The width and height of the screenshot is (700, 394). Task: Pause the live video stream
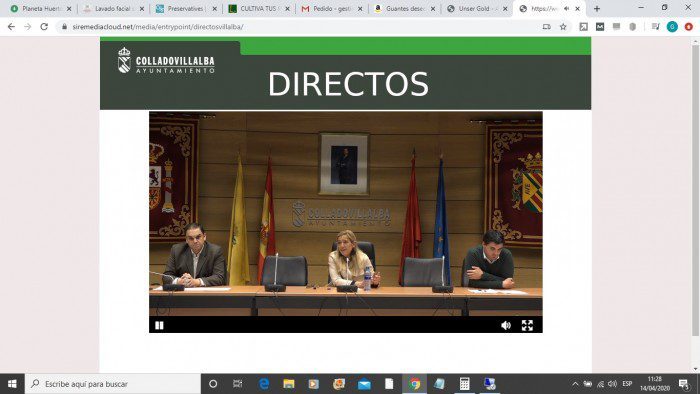tap(159, 325)
